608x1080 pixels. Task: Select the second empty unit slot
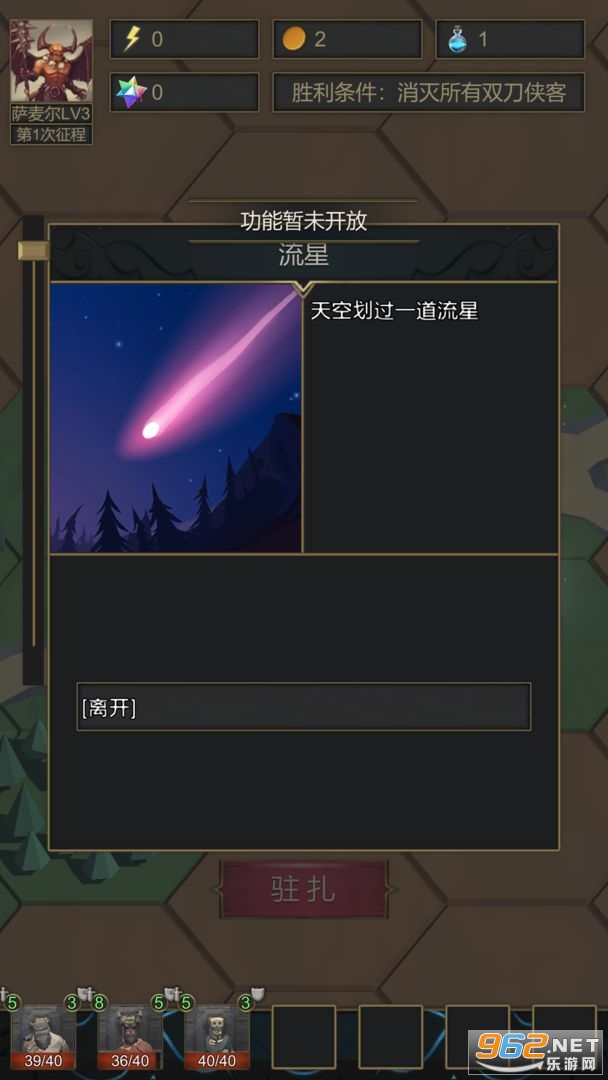point(390,1037)
